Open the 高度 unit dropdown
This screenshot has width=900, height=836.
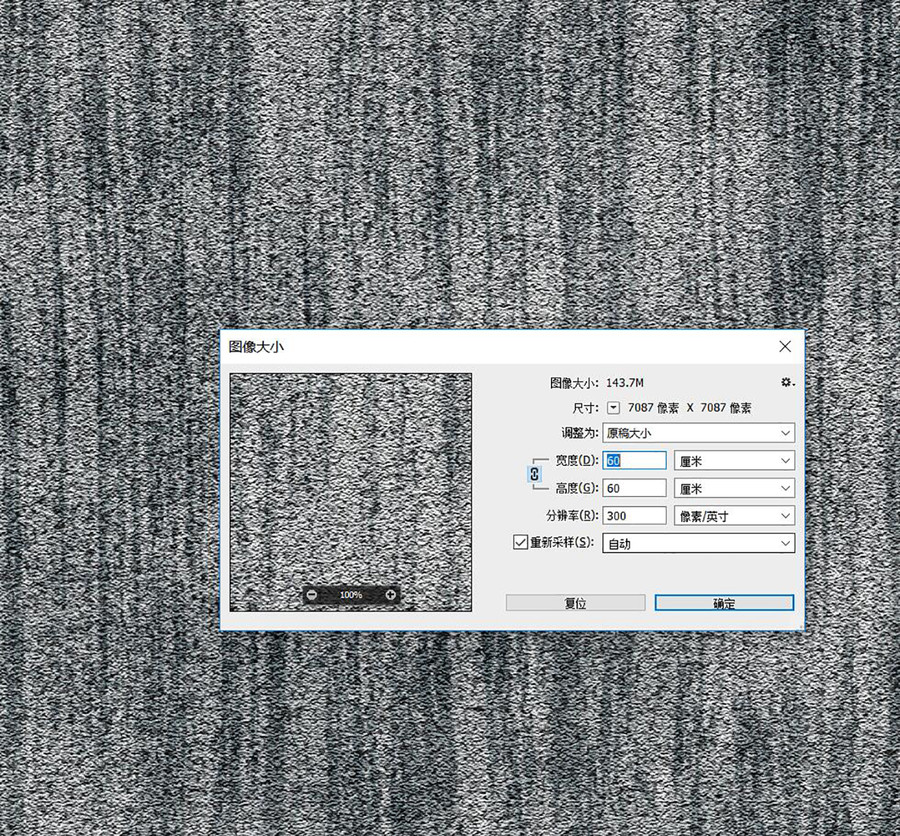point(735,488)
